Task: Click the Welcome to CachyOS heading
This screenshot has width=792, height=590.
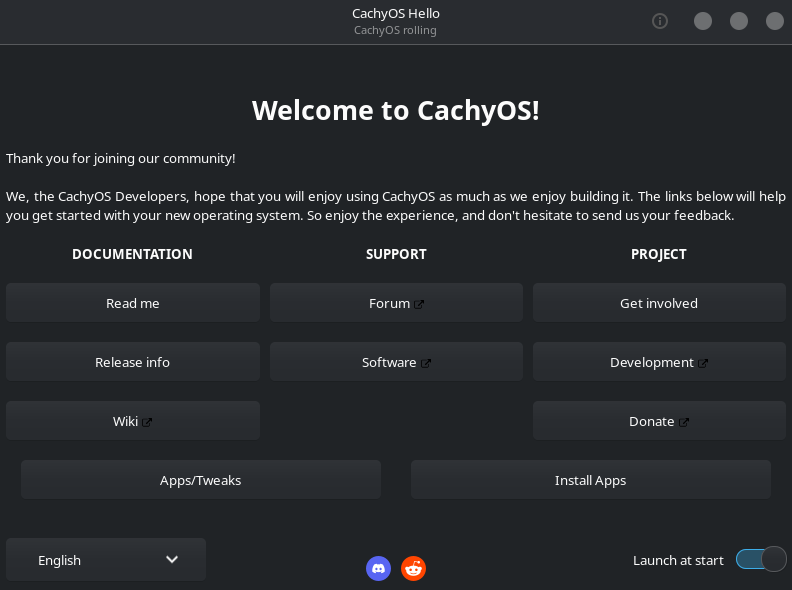Action: pos(396,110)
